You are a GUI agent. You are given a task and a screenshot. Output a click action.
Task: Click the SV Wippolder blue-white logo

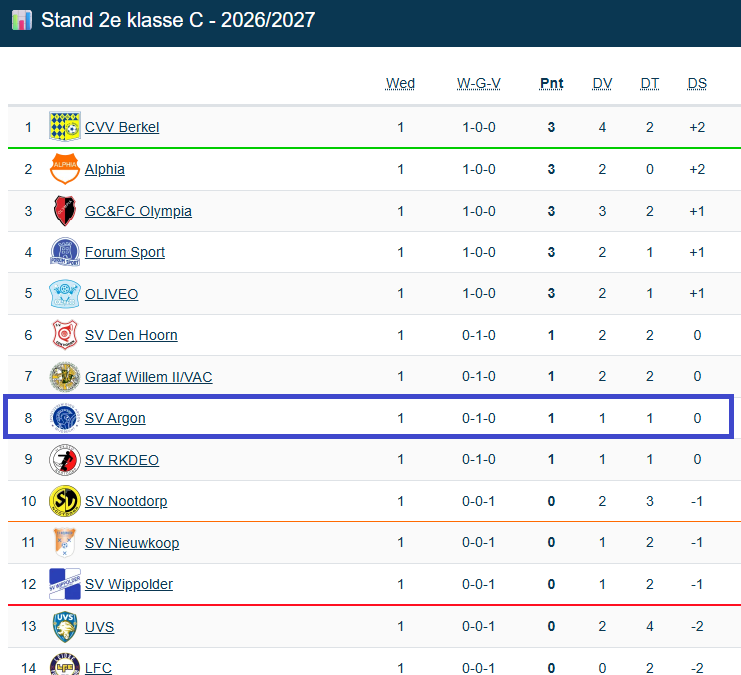[x=65, y=584]
